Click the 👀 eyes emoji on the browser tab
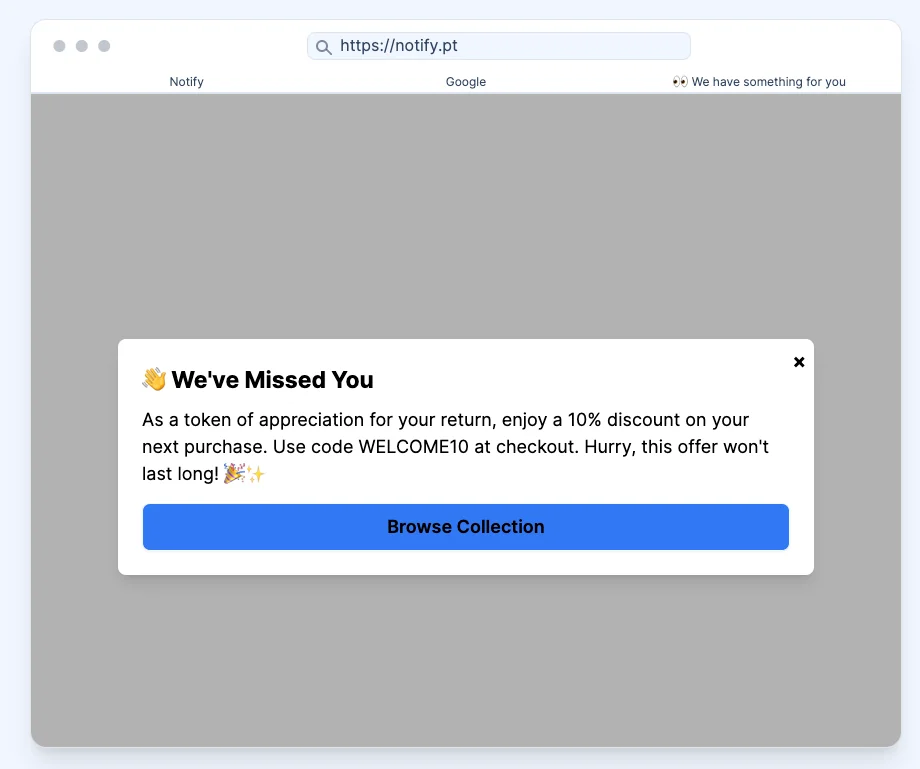920x769 pixels. coord(680,81)
